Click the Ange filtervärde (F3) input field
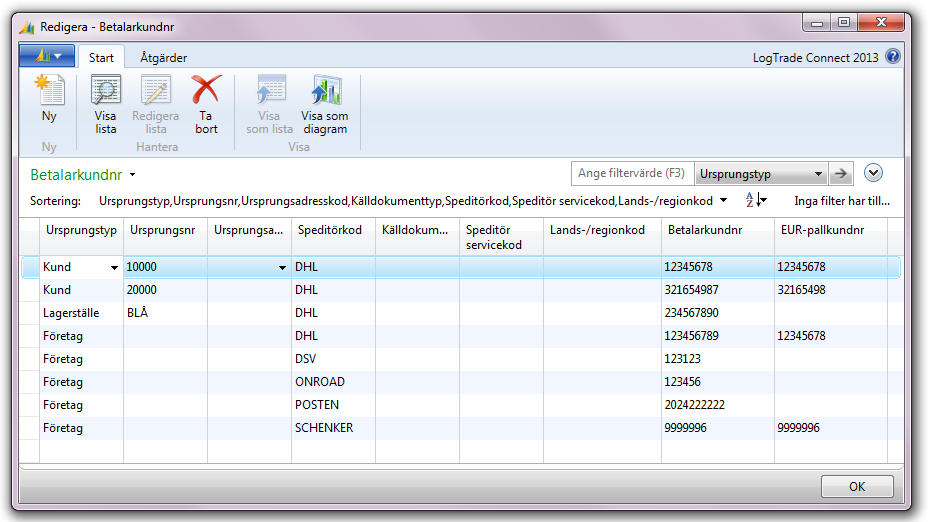This screenshot has width=930, height=522. click(x=632, y=173)
